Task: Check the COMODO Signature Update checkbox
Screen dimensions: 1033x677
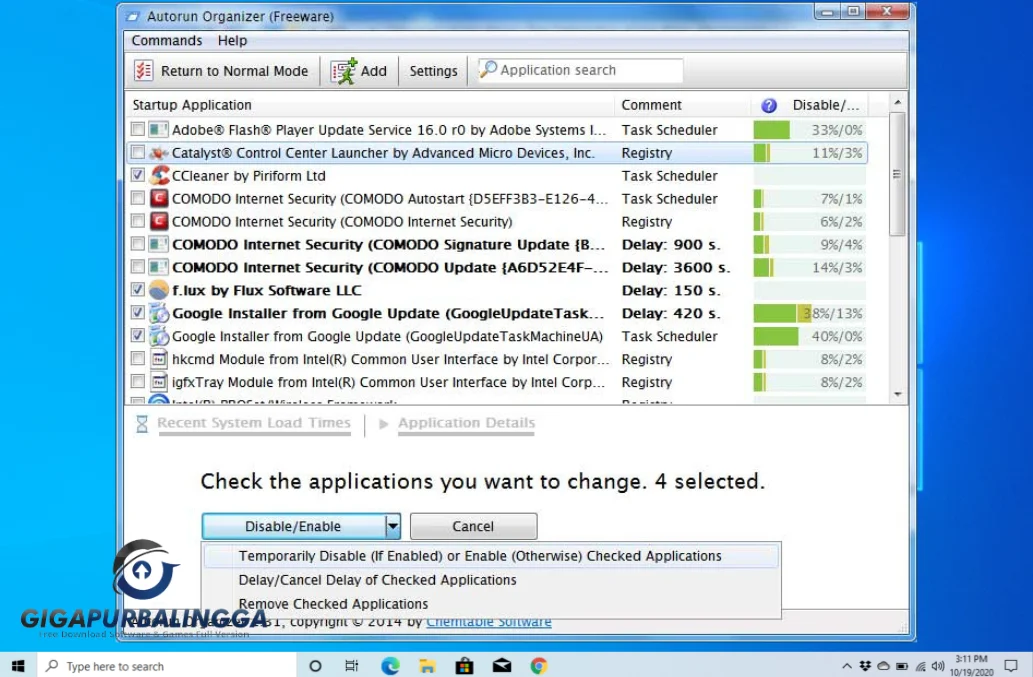Action: (x=137, y=244)
